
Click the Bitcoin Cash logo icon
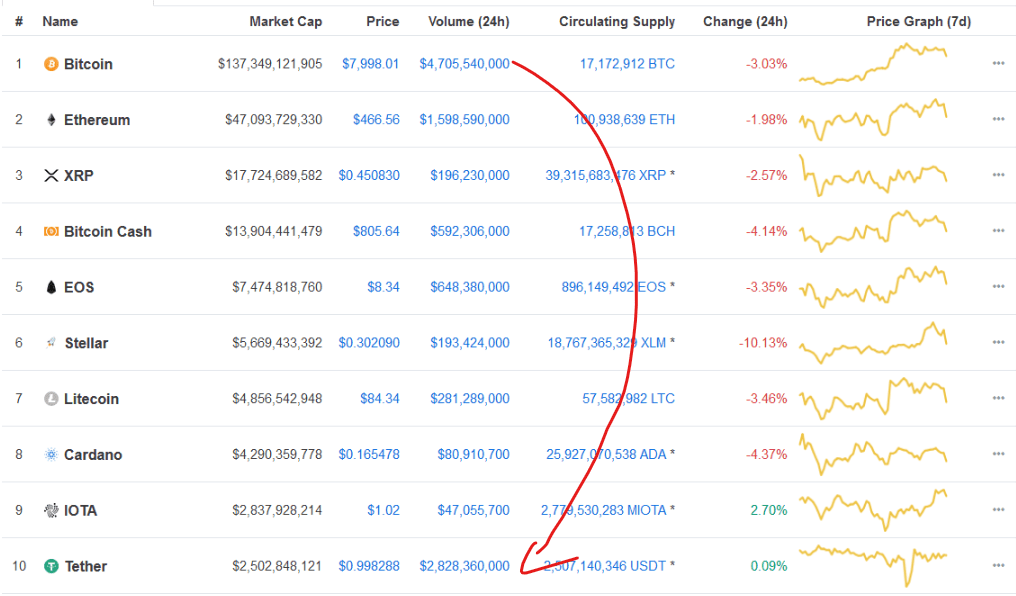tap(51, 231)
